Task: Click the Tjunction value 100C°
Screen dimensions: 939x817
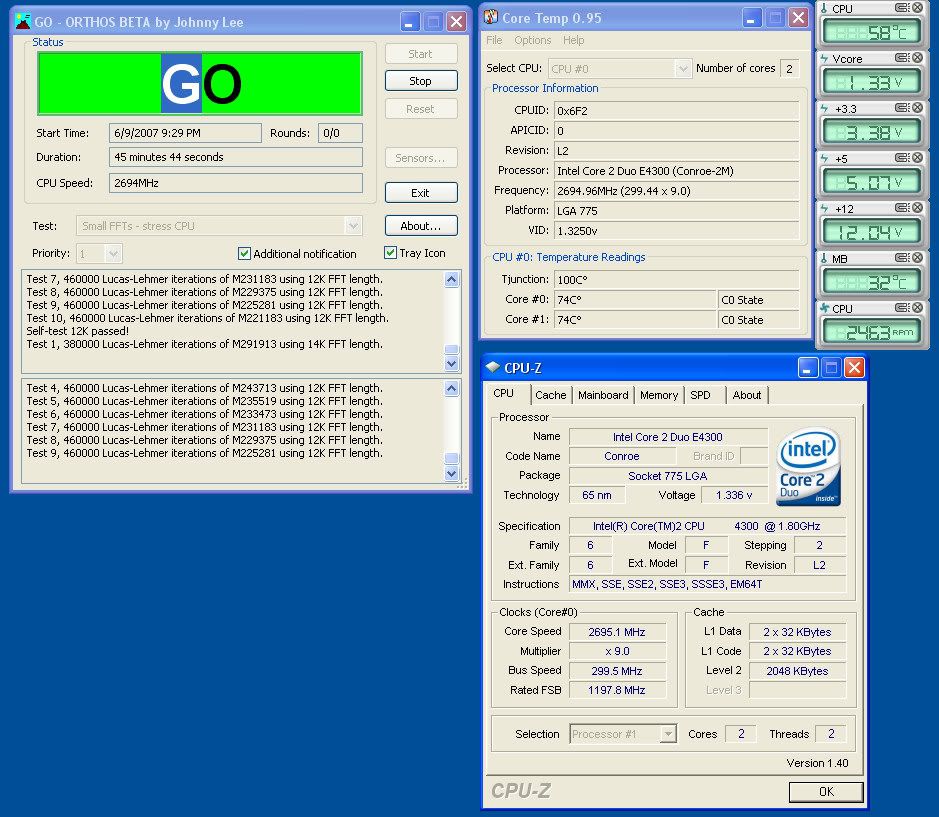Action: pos(677,280)
